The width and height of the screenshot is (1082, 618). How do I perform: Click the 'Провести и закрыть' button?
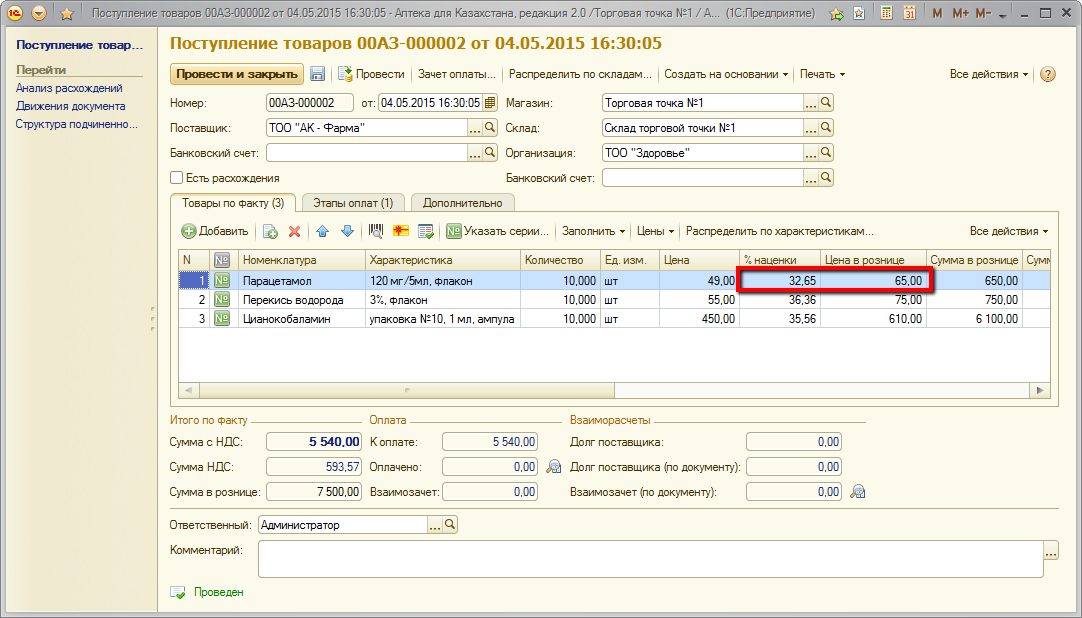click(237, 74)
